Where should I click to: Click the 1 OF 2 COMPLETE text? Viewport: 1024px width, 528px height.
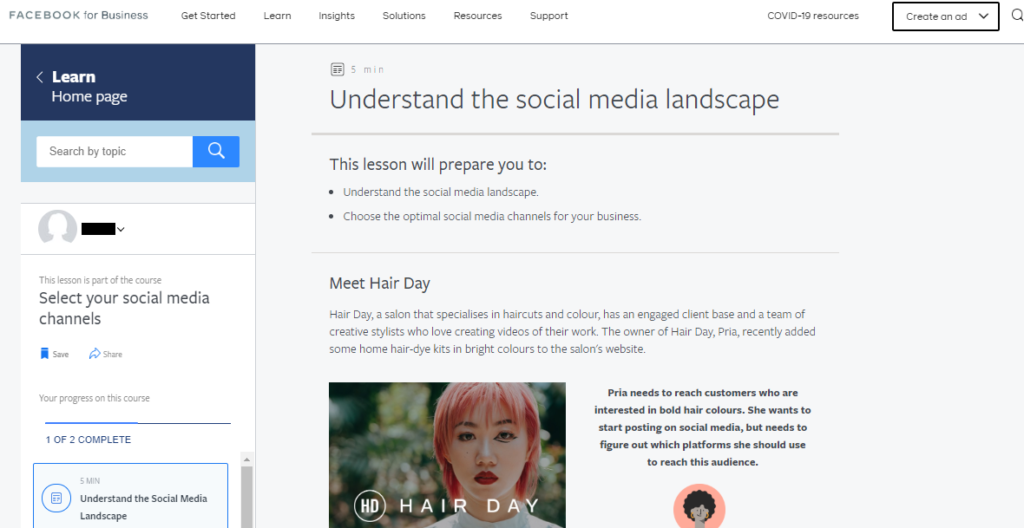tap(88, 440)
